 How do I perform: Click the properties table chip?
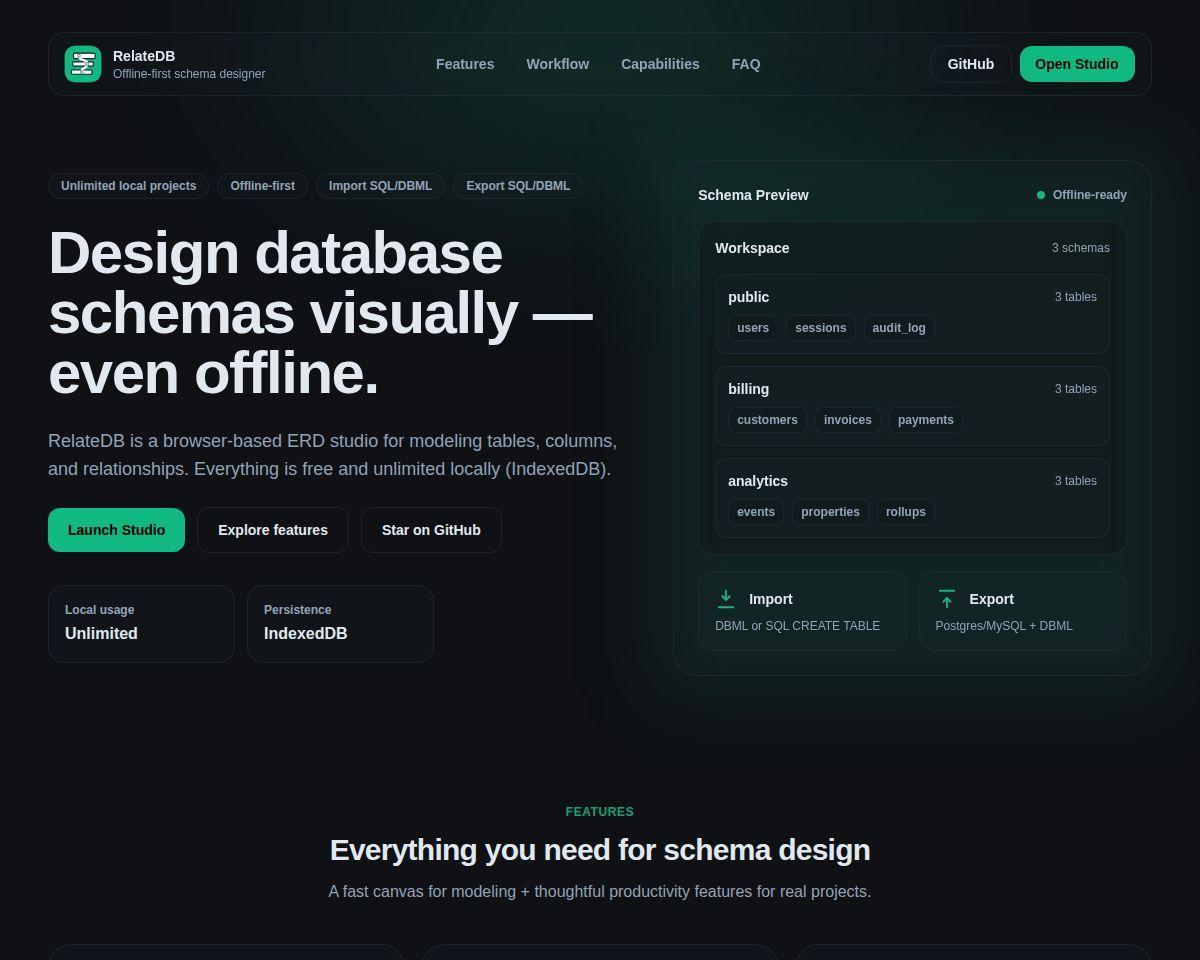[830, 512]
